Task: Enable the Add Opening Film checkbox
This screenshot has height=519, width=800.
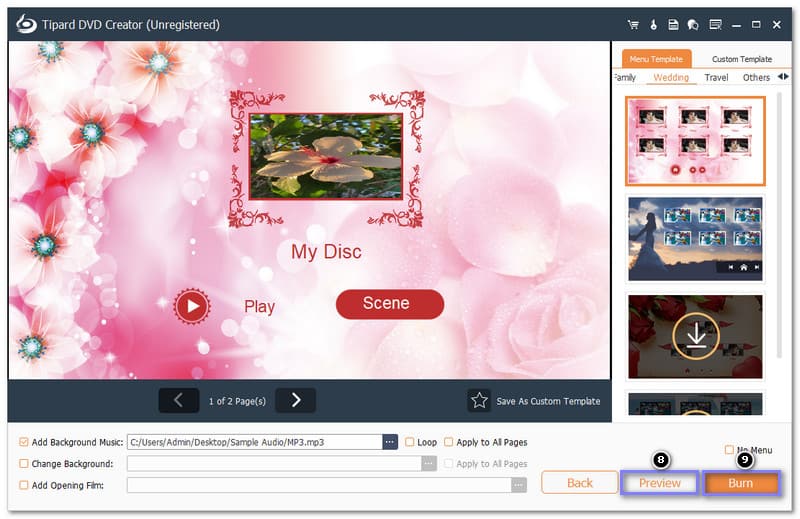Action: click(23, 485)
